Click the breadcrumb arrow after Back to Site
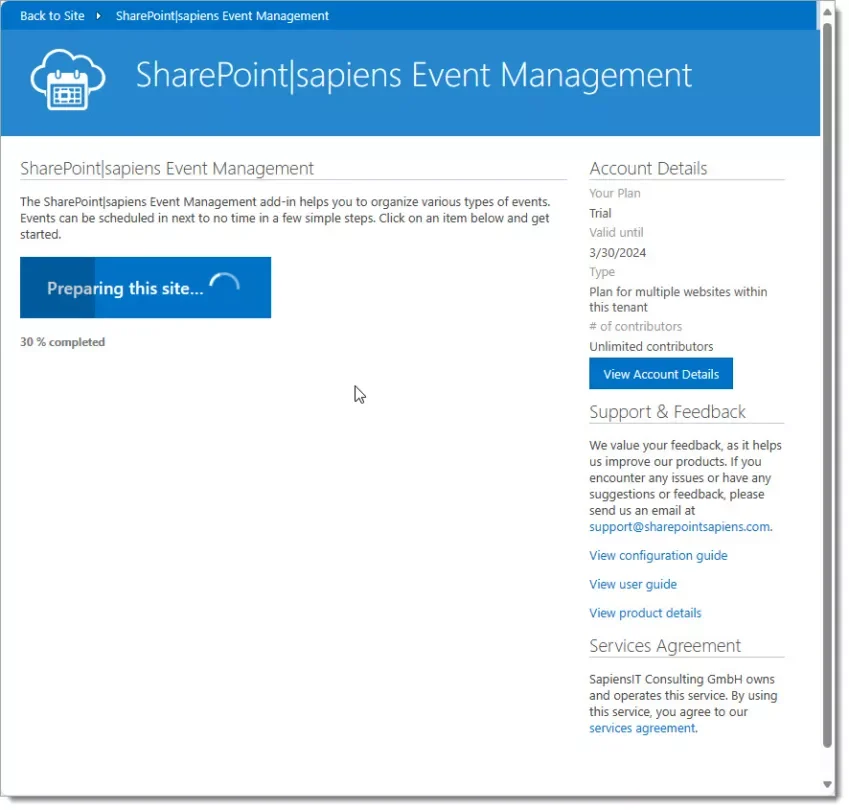 (99, 16)
